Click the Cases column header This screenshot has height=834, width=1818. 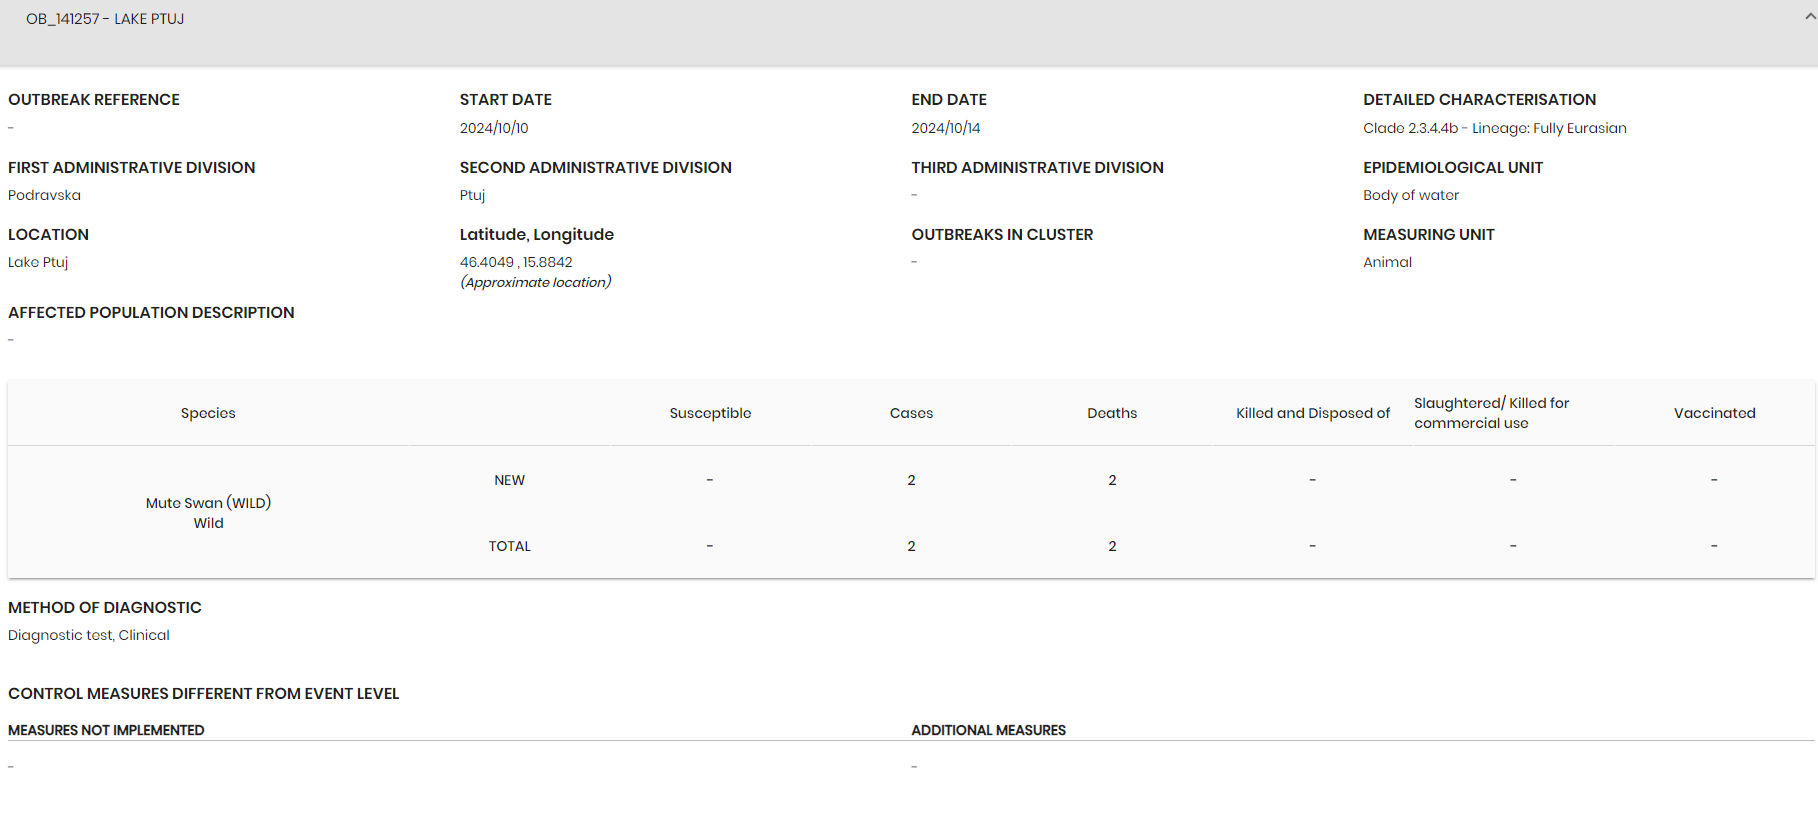pos(911,413)
